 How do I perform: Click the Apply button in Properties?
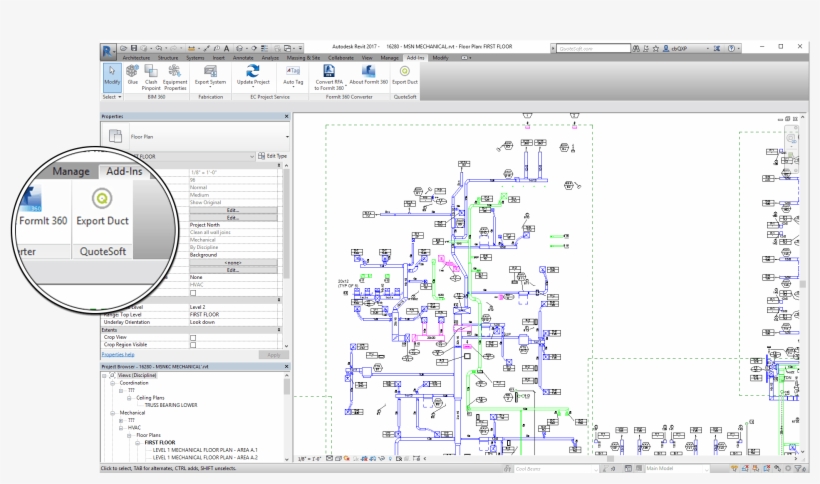click(274, 355)
